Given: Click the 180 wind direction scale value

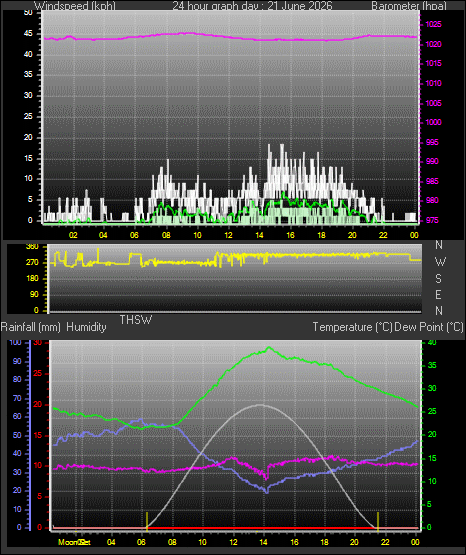Looking at the screenshot, I should tap(32, 279).
